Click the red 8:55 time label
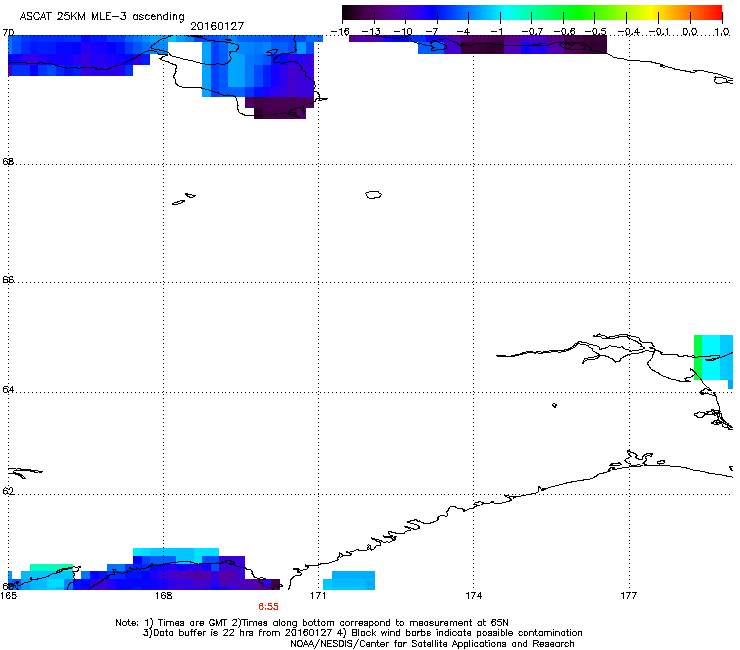 pyautogui.click(x=268, y=607)
